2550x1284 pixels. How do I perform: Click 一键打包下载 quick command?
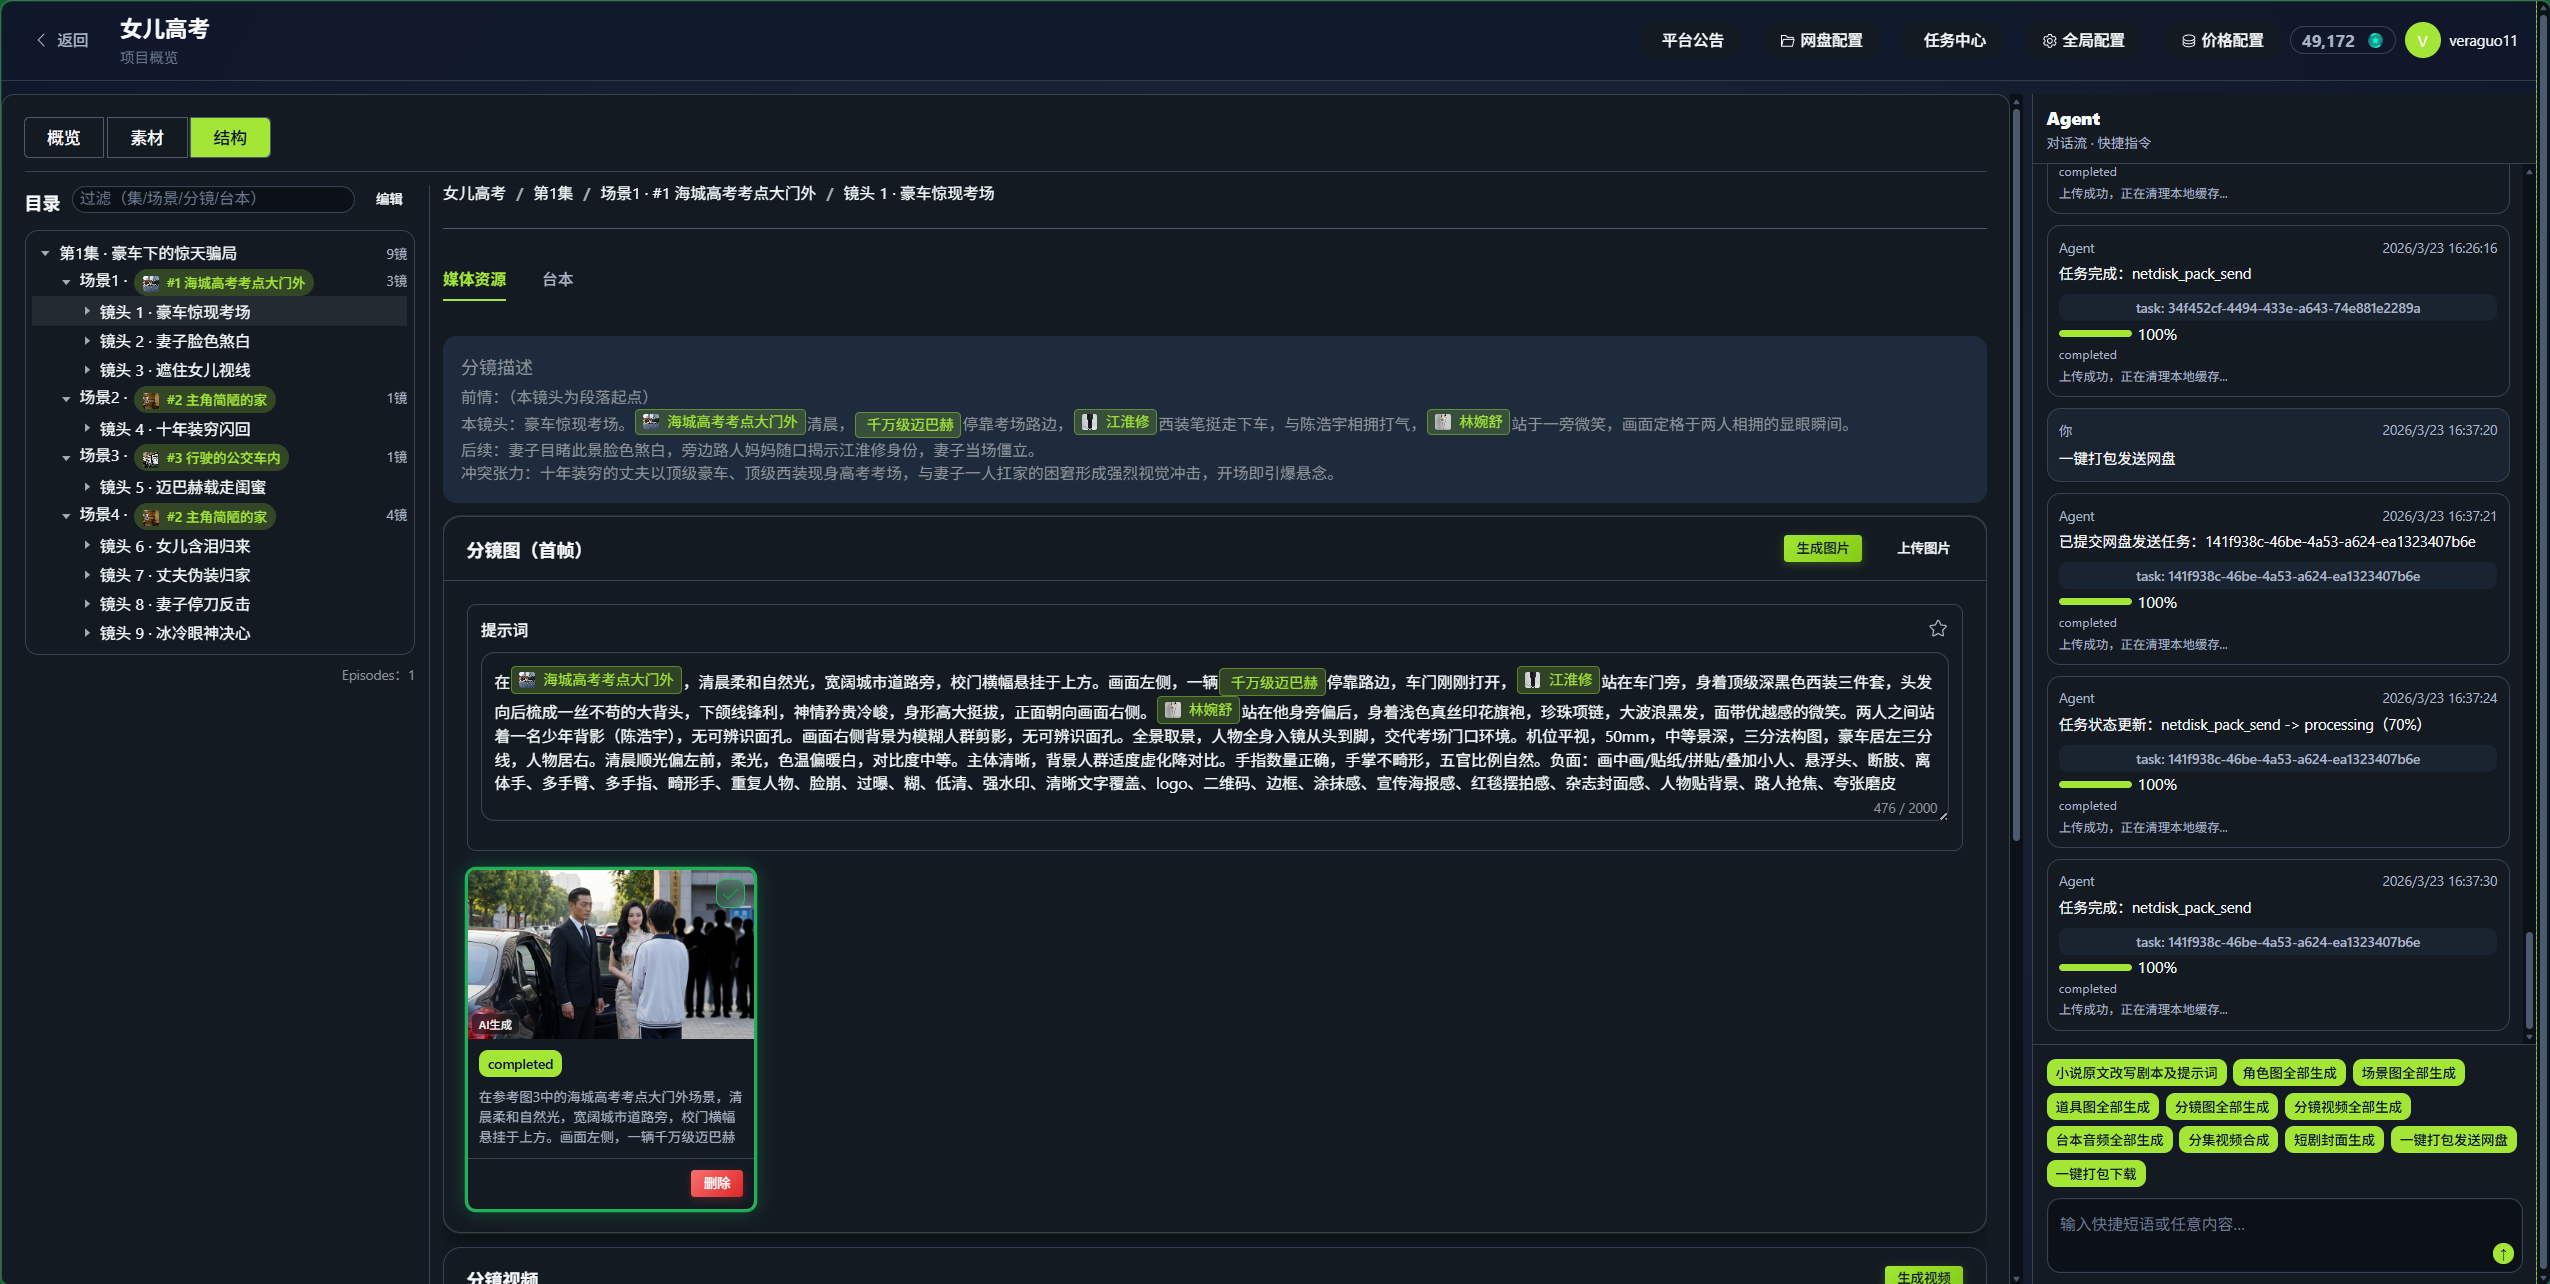[2095, 1174]
